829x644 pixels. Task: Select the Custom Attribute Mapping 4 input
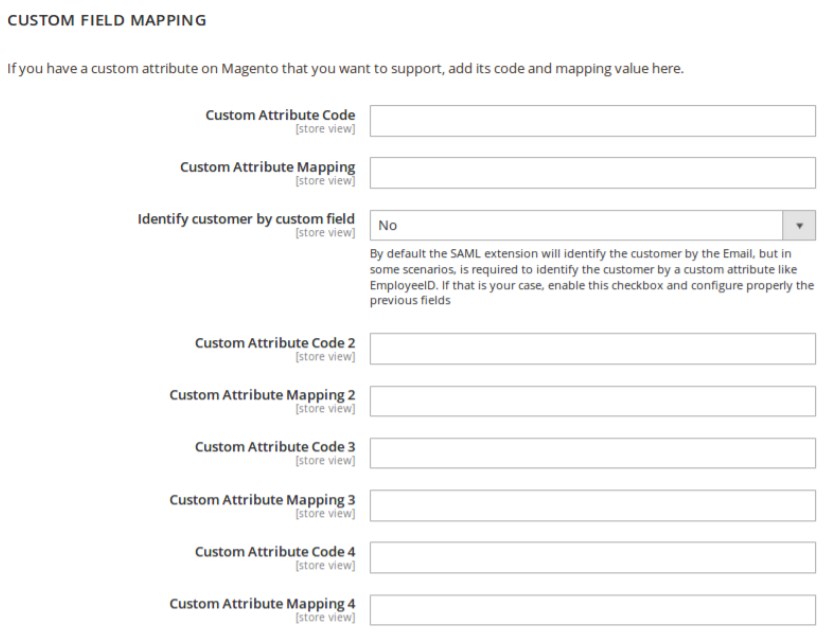(592, 609)
